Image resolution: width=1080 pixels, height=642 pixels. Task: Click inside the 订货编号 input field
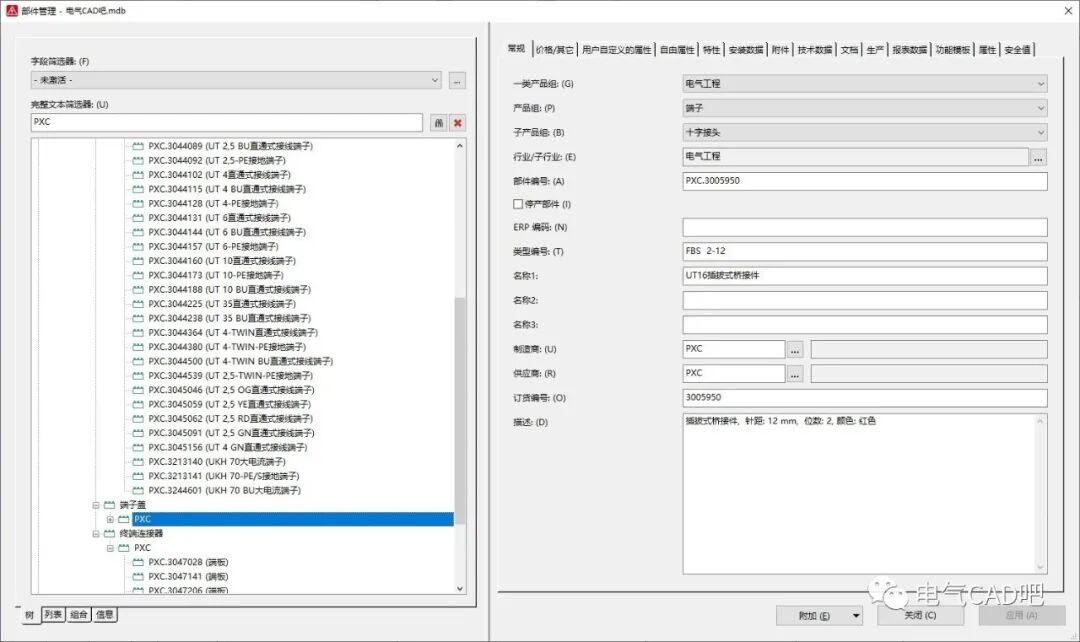pos(860,397)
